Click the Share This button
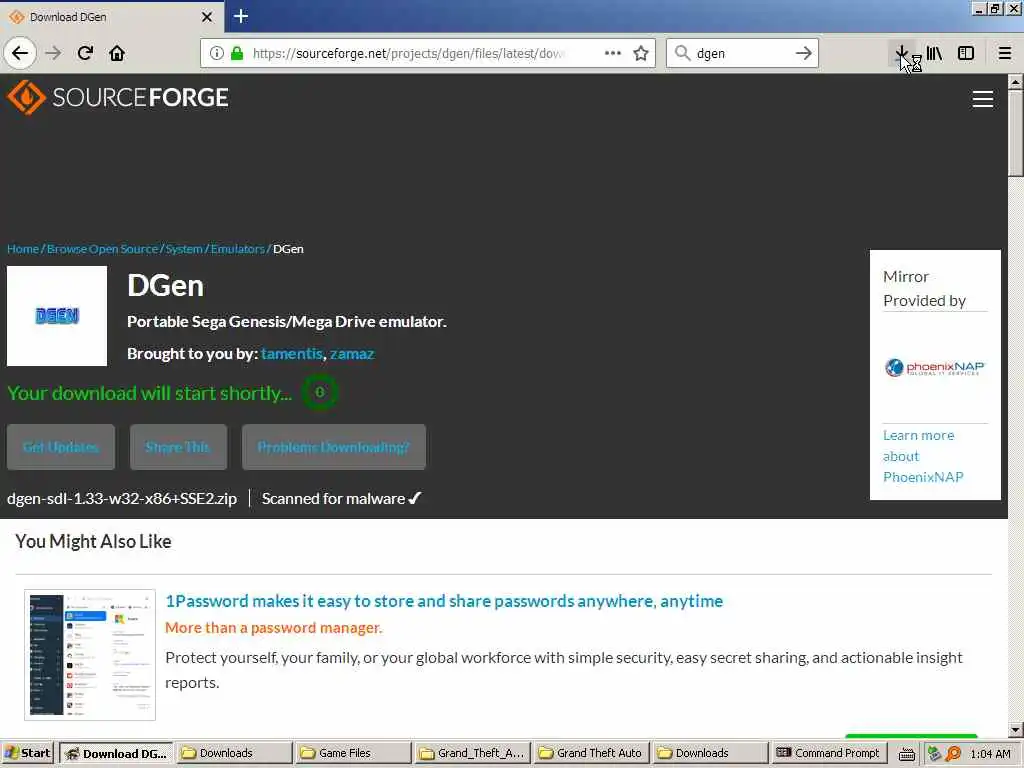Viewport: 1024px width, 768px height. 178,447
